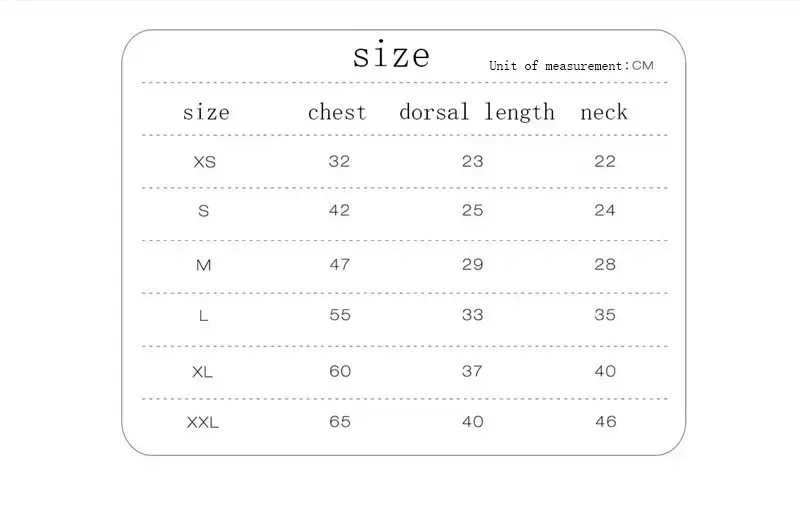The image size is (800, 509).
Task: Click the large 'size' title text
Action: [x=391, y=54]
